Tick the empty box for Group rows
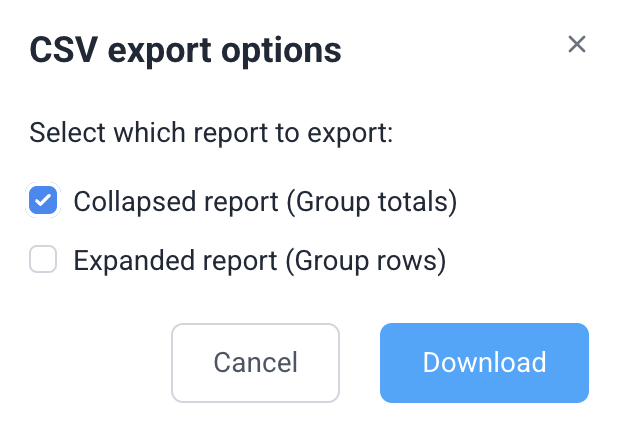Screen dimensions: 618x430 point(43,261)
